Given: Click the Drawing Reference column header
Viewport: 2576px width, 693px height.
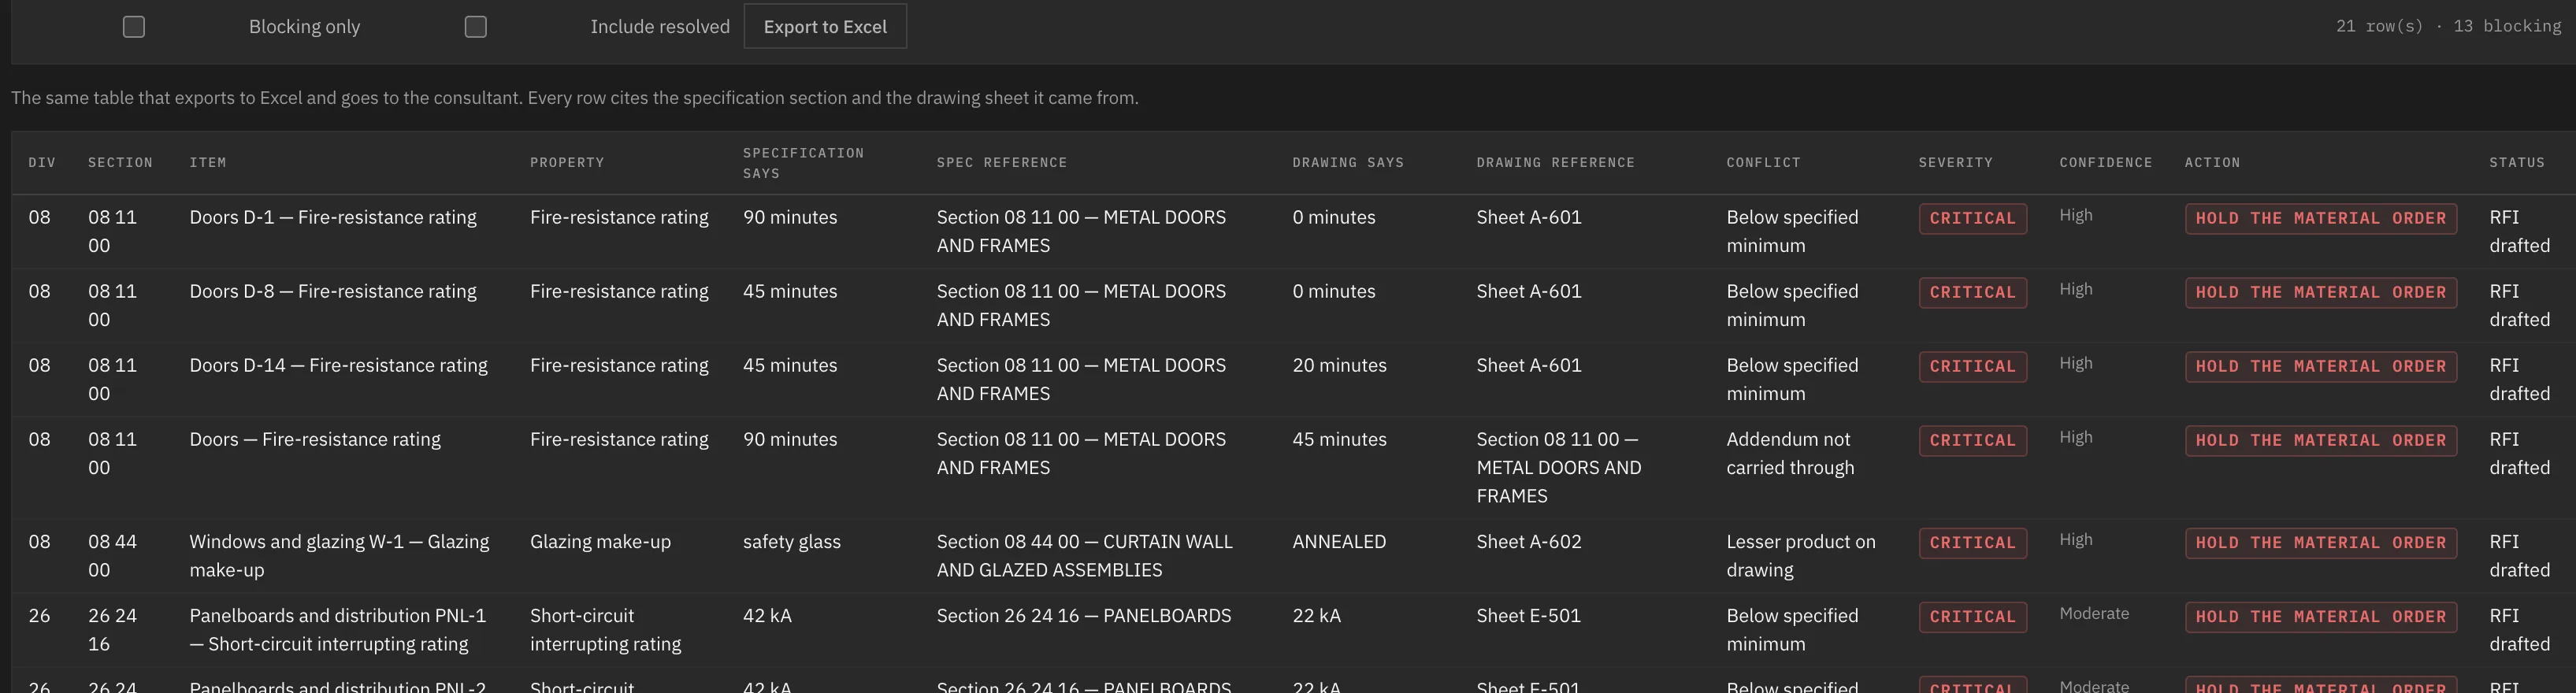Looking at the screenshot, I should [x=1555, y=162].
